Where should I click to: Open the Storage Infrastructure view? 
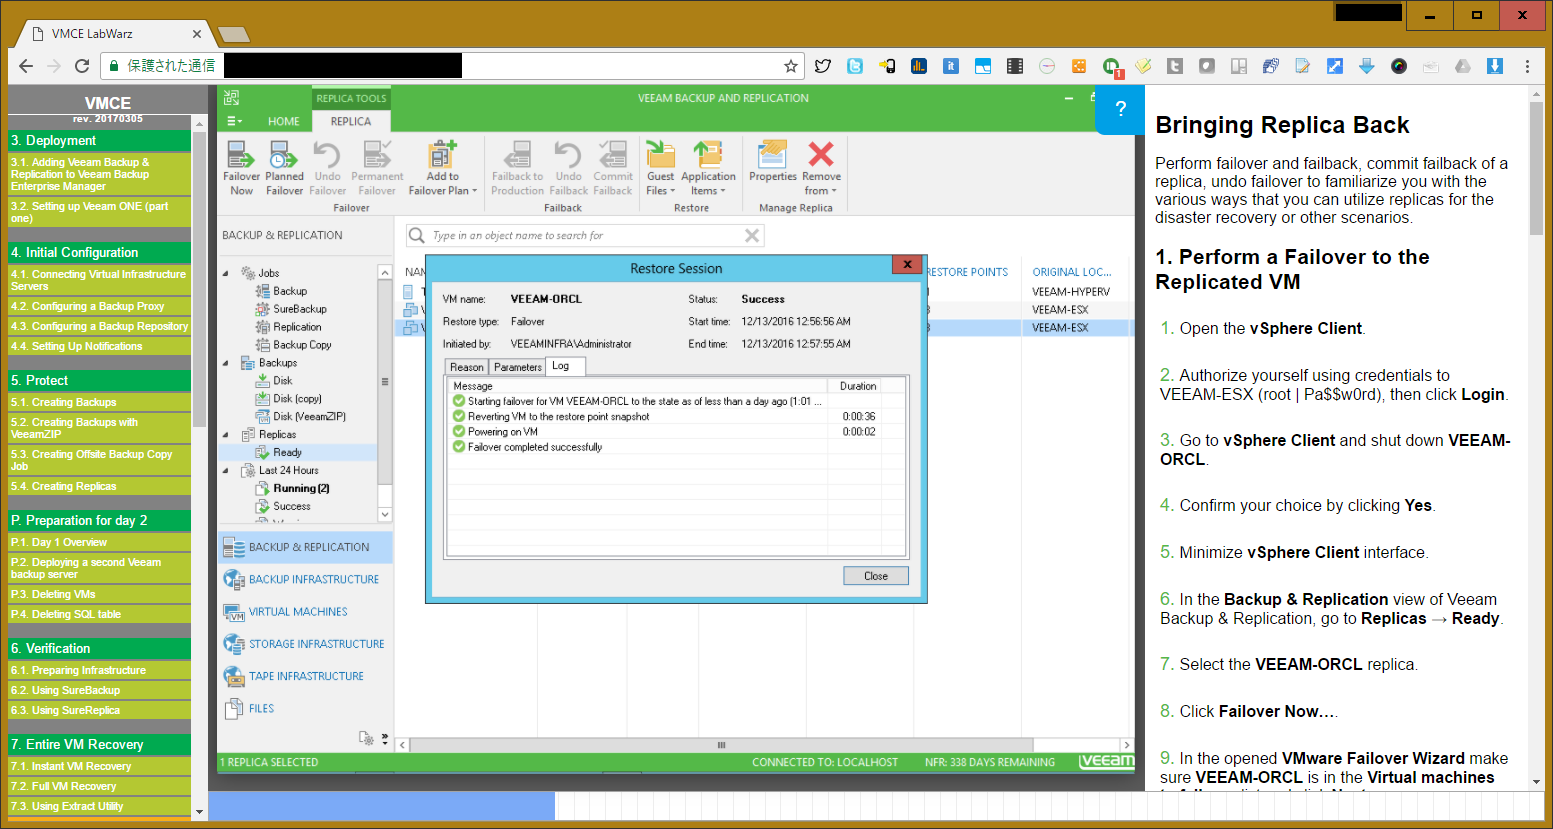point(305,644)
